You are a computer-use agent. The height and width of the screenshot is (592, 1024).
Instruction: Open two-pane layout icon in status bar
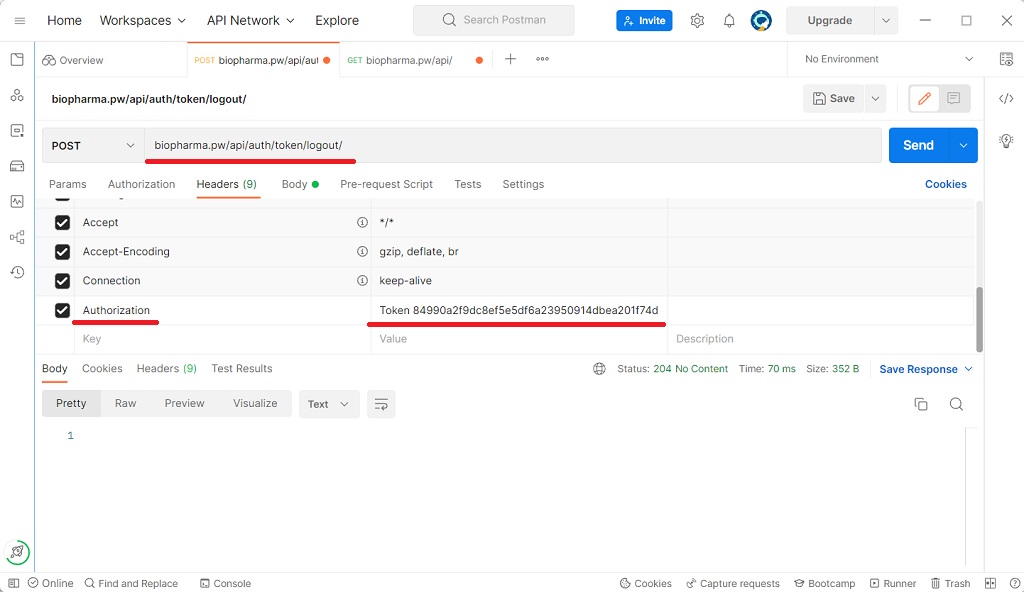pyautogui.click(x=990, y=584)
